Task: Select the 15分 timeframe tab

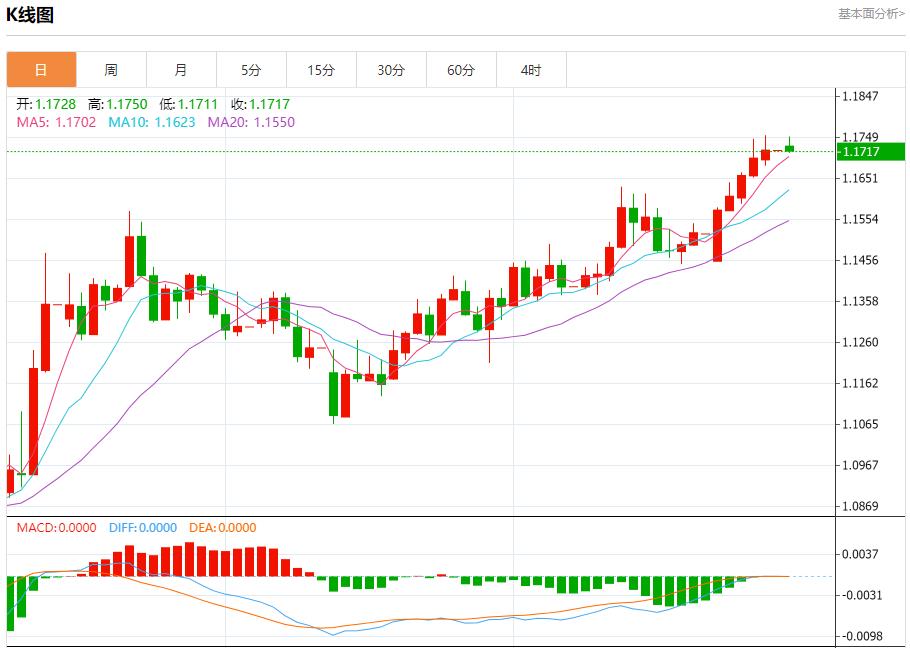Action: point(321,70)
